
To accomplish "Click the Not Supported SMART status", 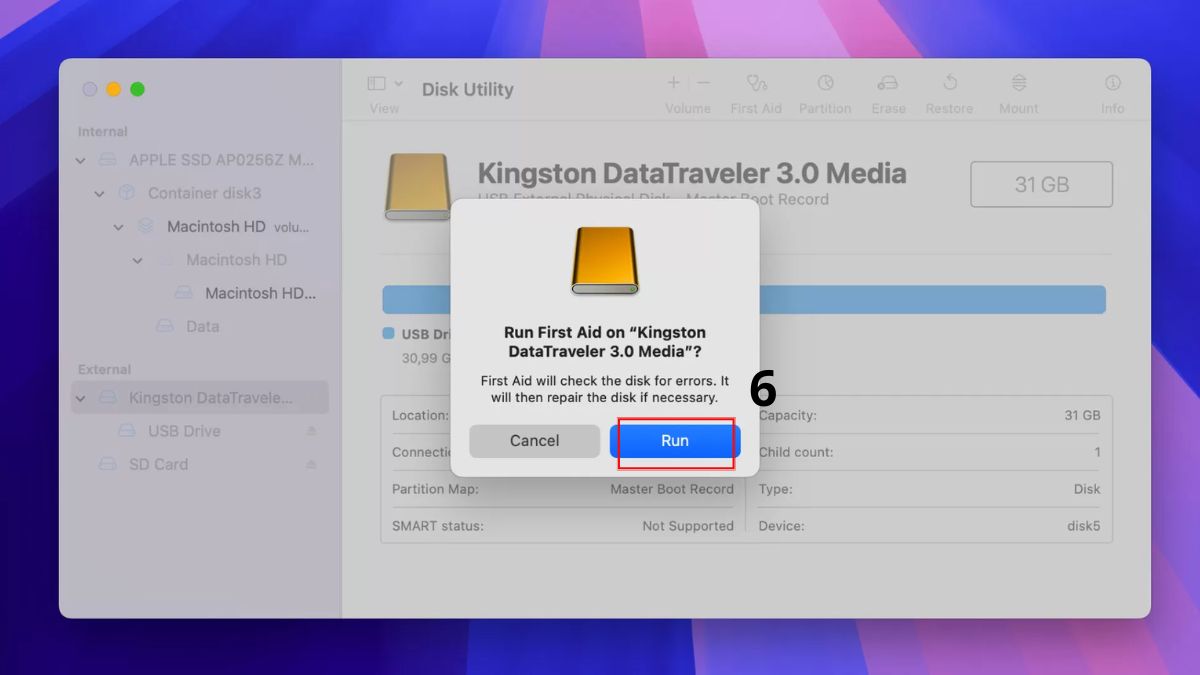I will coord(688,526).
